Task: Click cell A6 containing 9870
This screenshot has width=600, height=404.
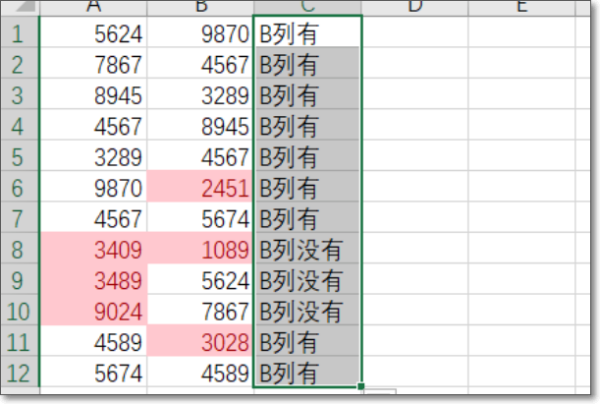Action: point(93,187)
